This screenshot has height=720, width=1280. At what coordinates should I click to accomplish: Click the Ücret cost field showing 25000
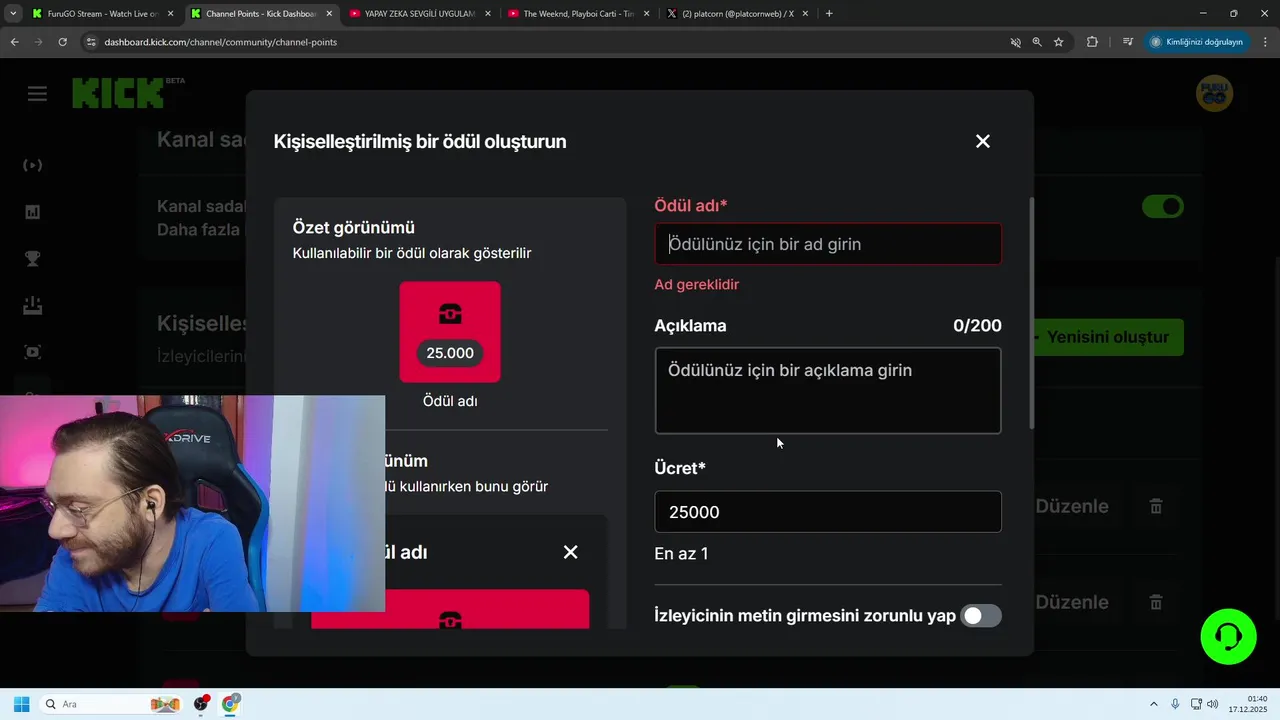(828, 512)
